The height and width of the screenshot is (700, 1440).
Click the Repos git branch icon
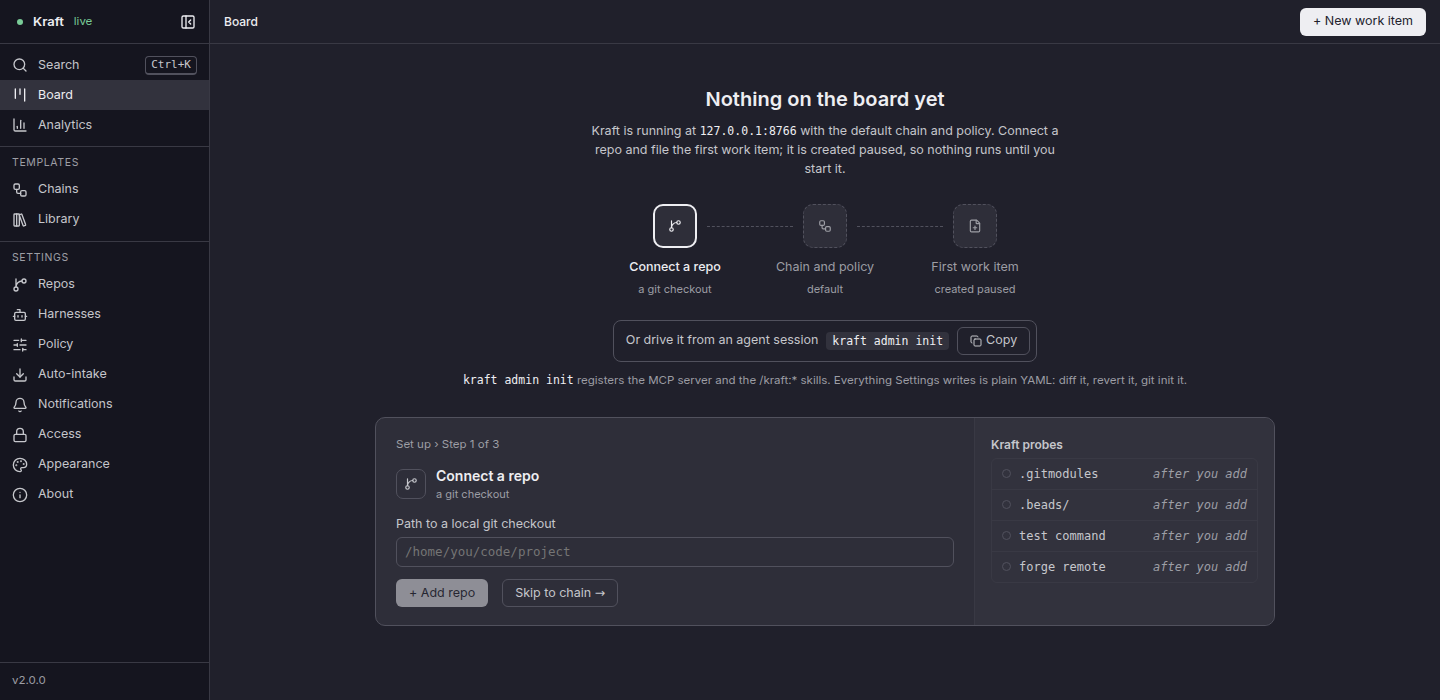click(x=19, y=284)
